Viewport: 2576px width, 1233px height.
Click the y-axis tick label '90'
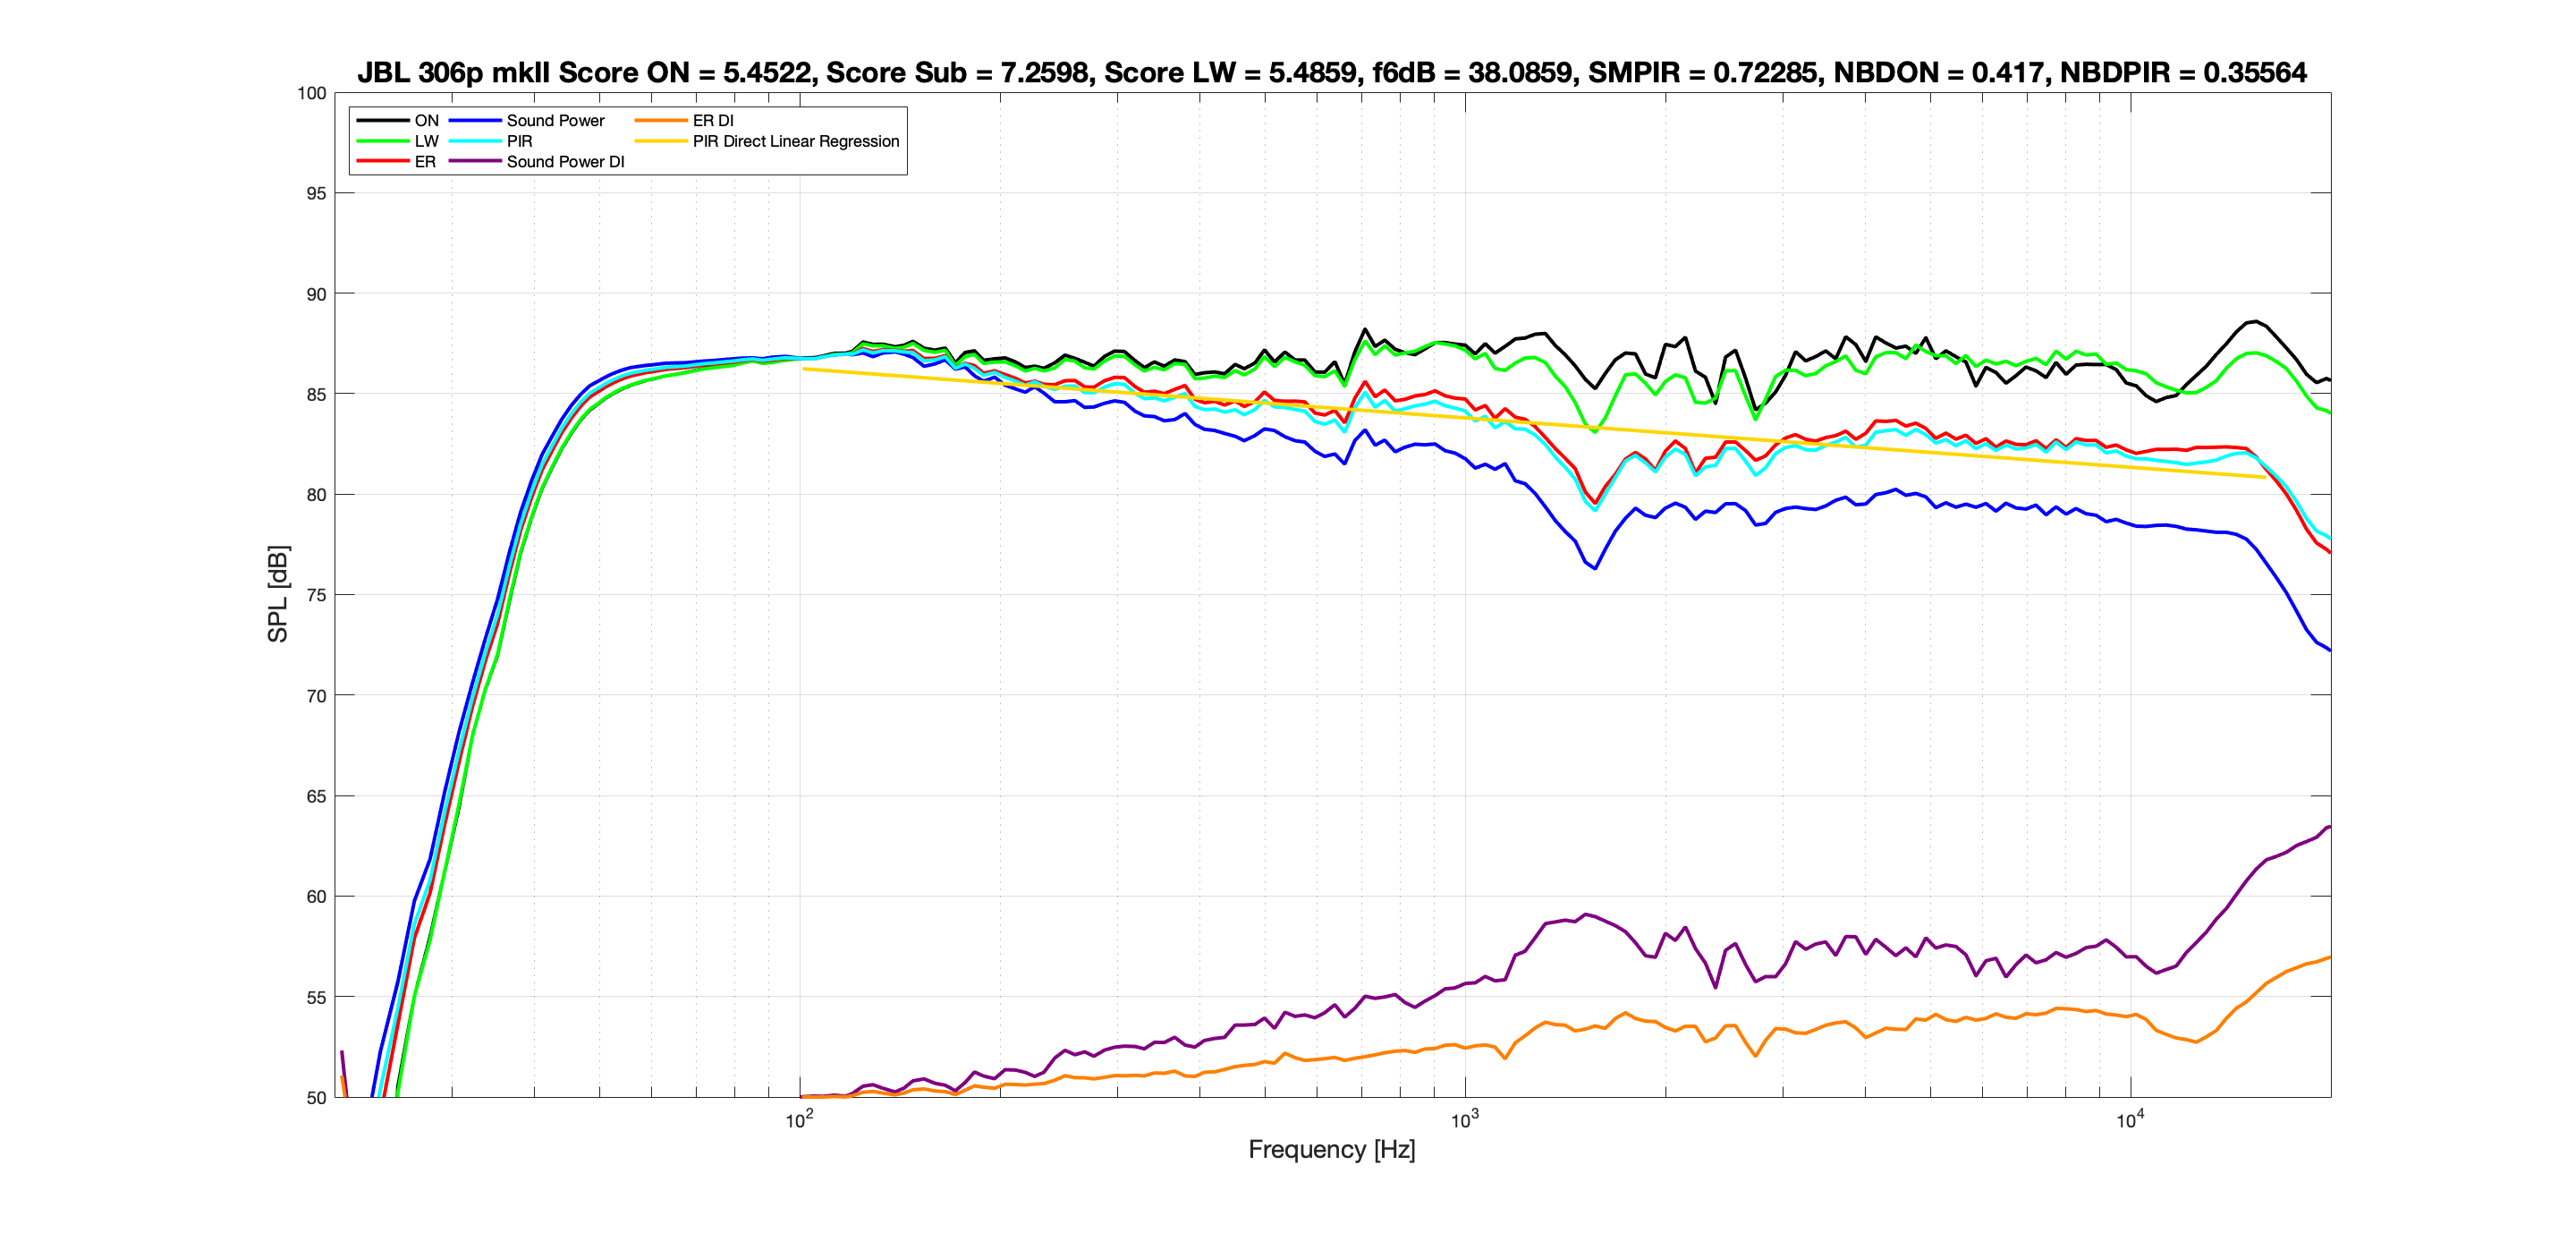point(316,294)
